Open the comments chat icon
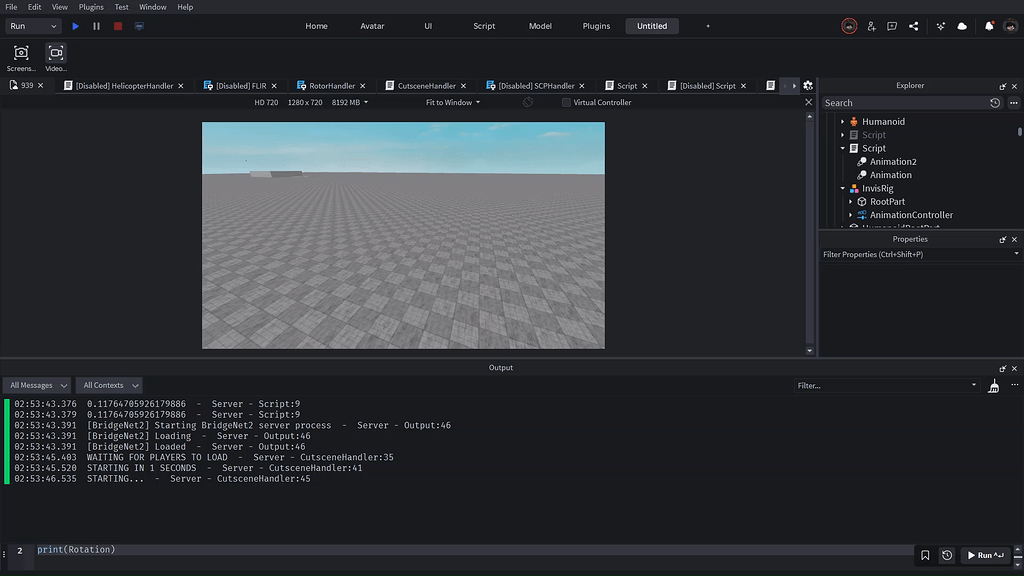The height and width of the screenshot is (576, 1024). 892,26
